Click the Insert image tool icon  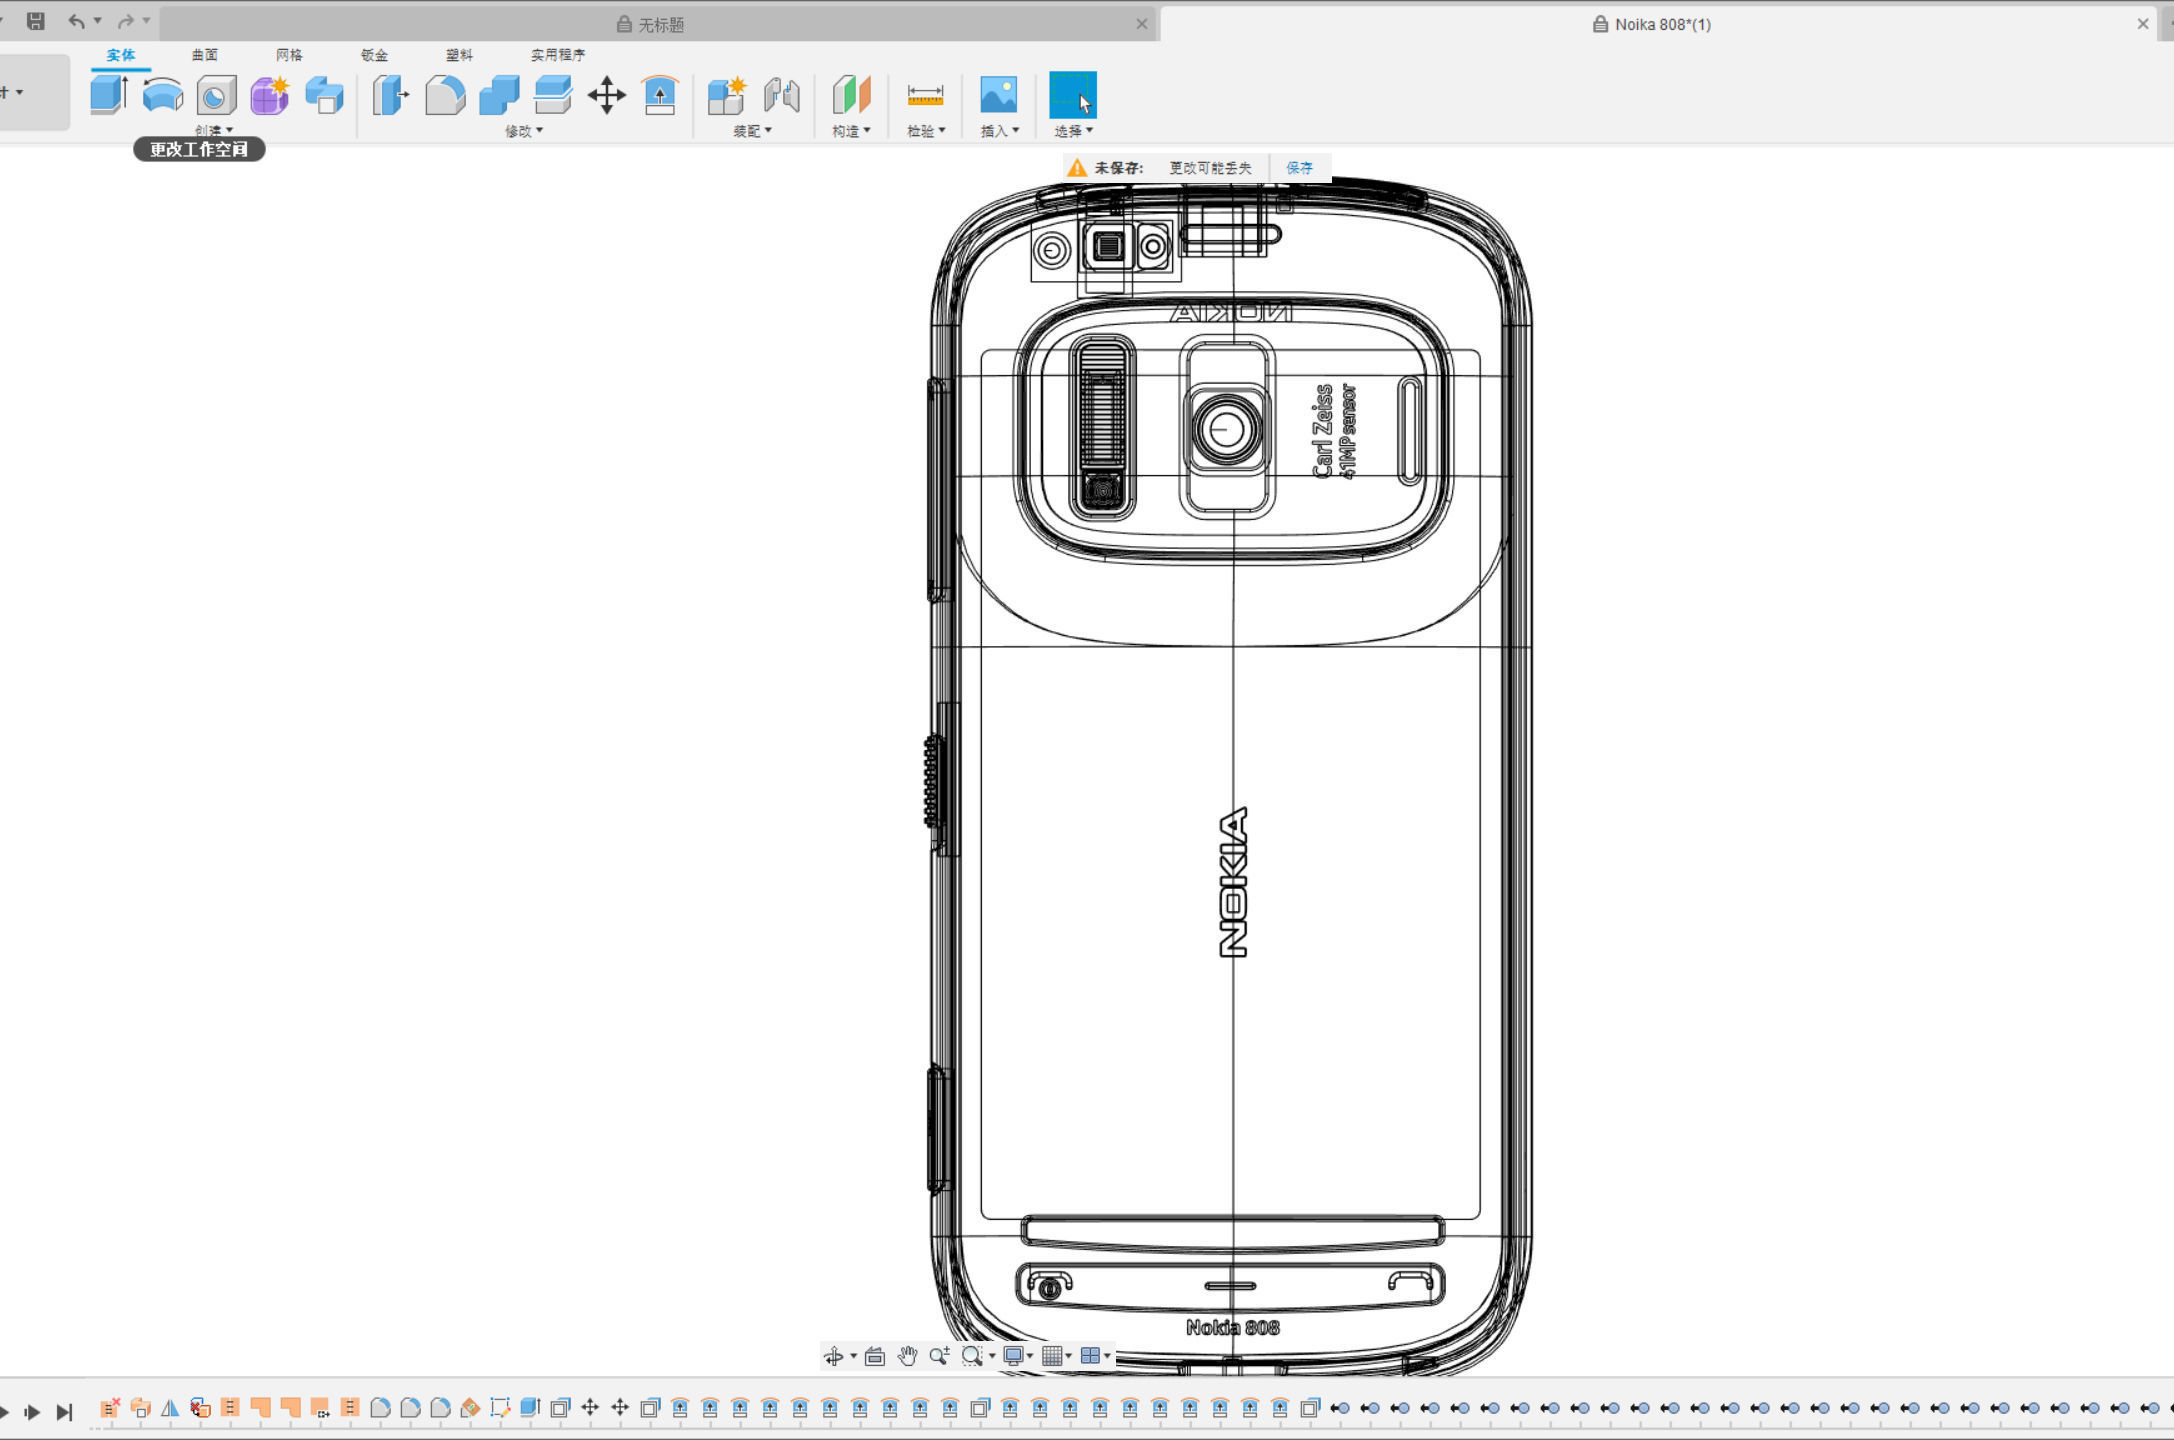click(999, 95)
